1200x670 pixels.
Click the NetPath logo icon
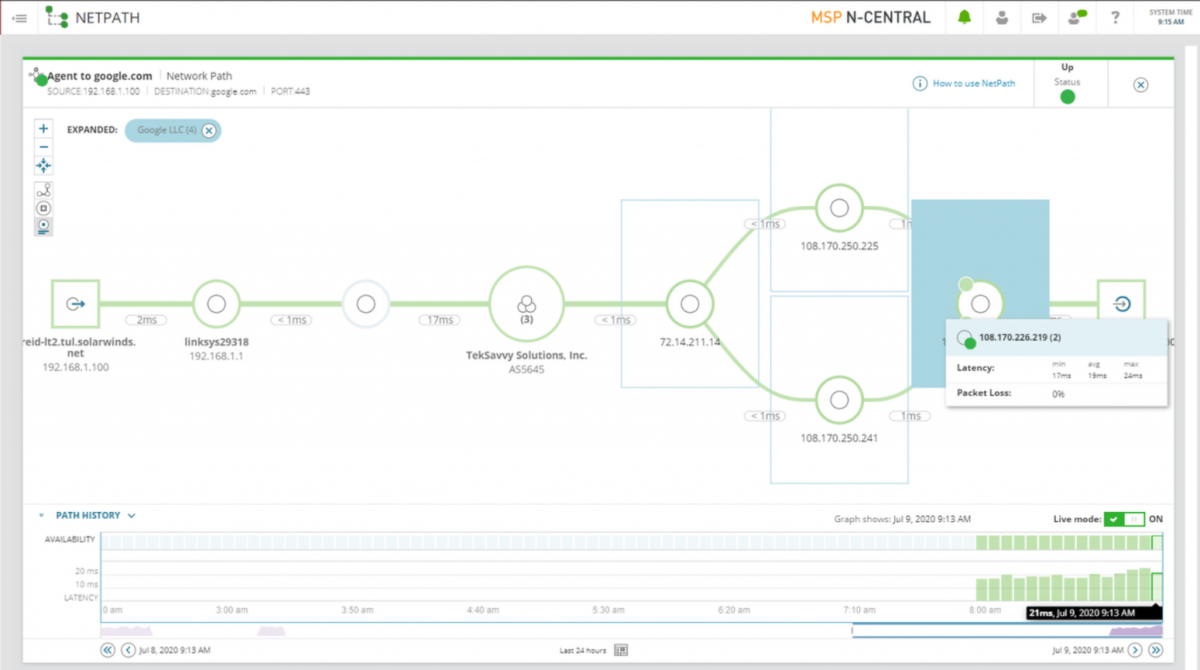click(57, 17)
